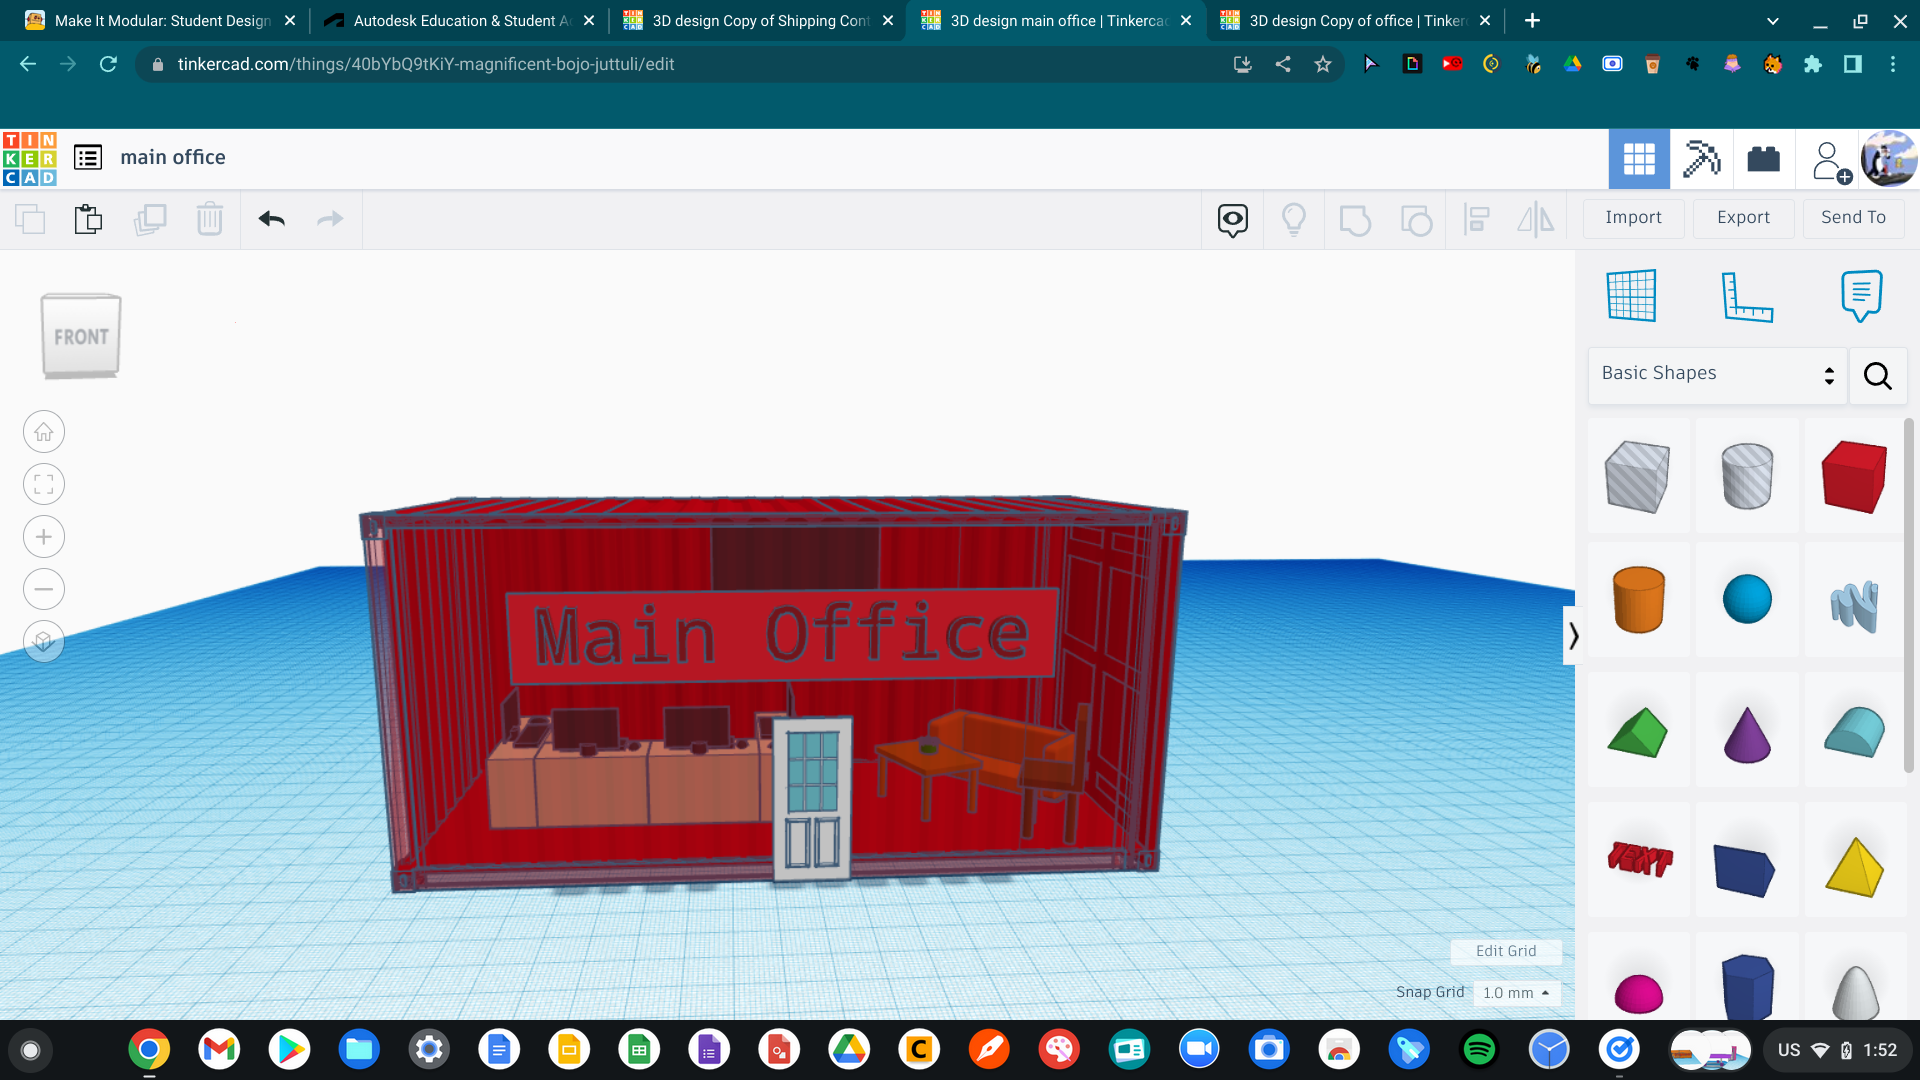Pick the red Text shape
The height and width of the screenshot is (1080, 1920).
point(1640,860)
